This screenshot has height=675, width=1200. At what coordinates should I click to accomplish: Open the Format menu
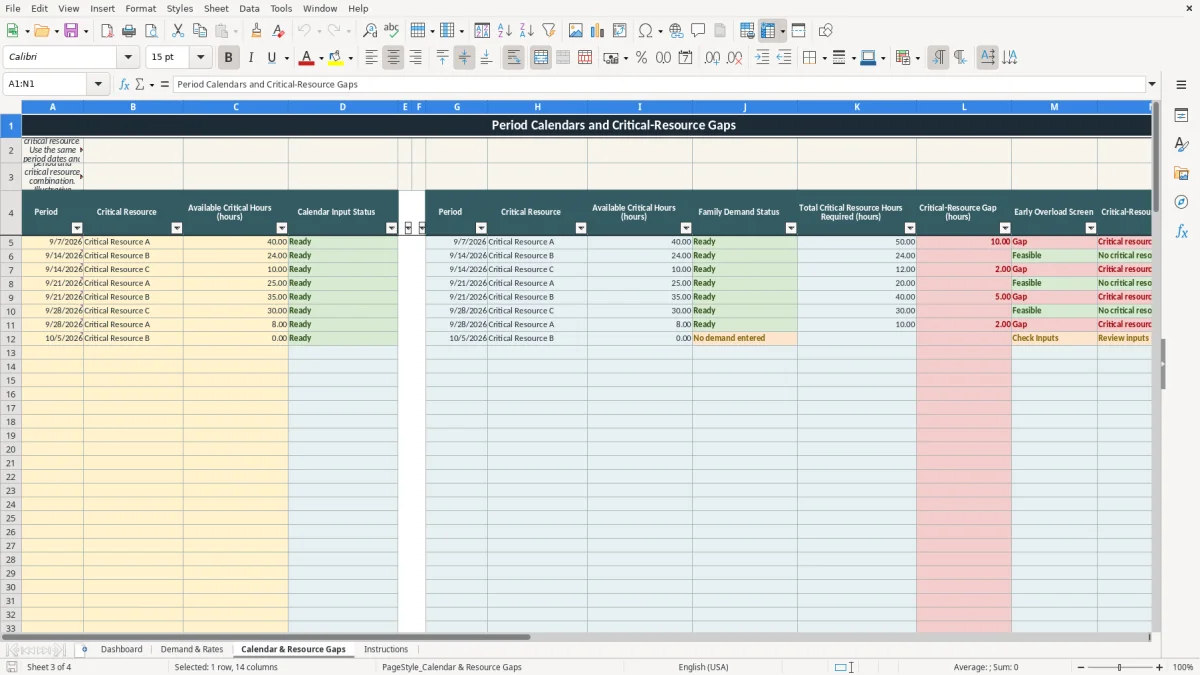point(141,8)
